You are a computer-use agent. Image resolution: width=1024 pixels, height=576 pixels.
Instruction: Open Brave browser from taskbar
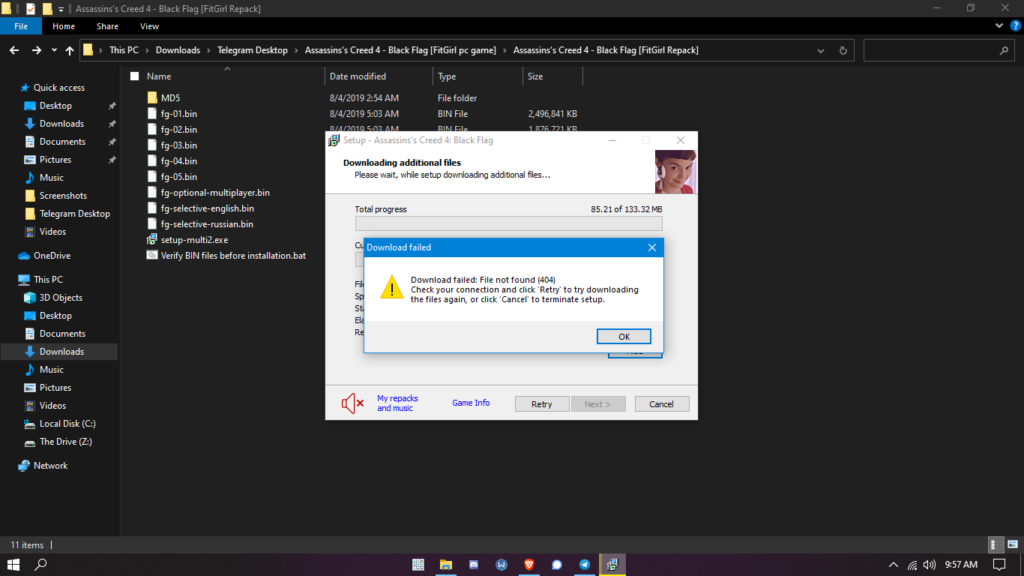[x=529, y=565]
